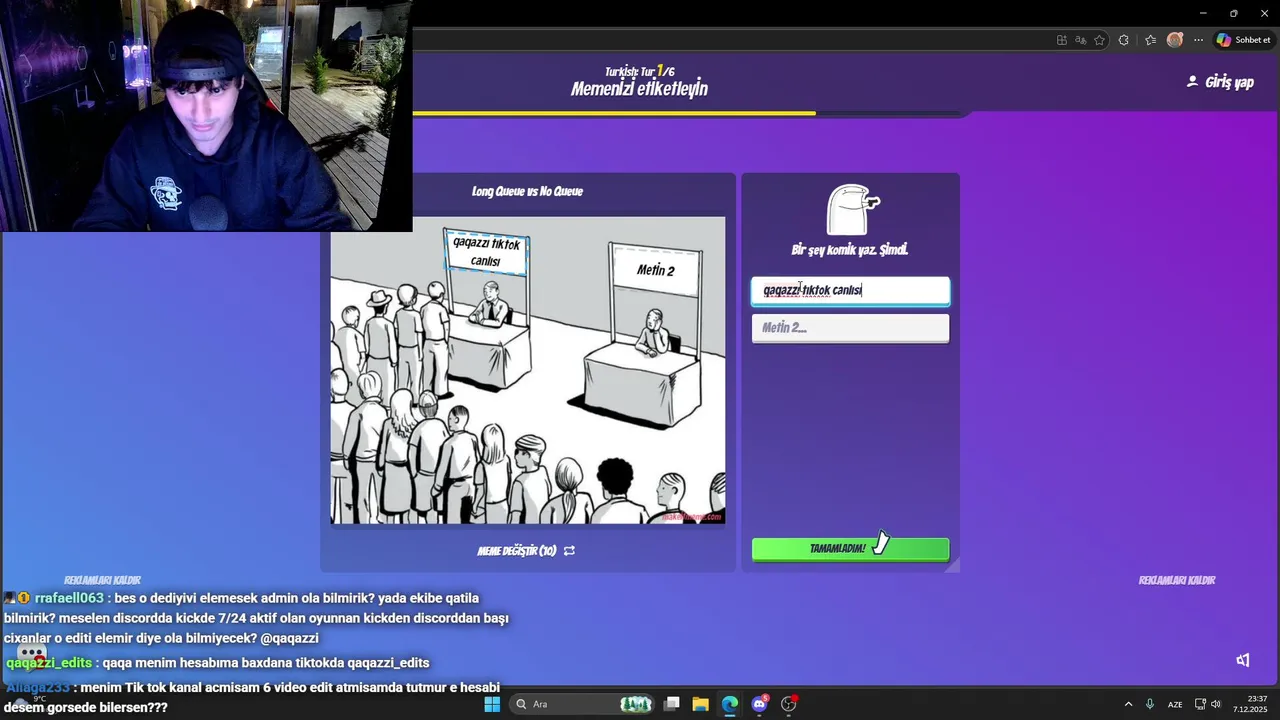Select the qaqazzi tiktok canlısı label on meme
Screen dimensions: 1280x720
(486, 252)
